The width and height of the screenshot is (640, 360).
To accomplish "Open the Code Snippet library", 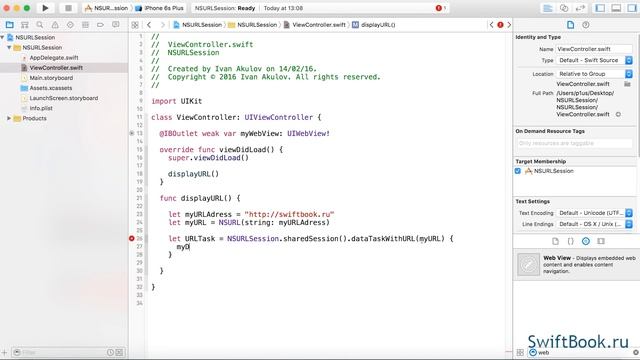I will point(571,241).
